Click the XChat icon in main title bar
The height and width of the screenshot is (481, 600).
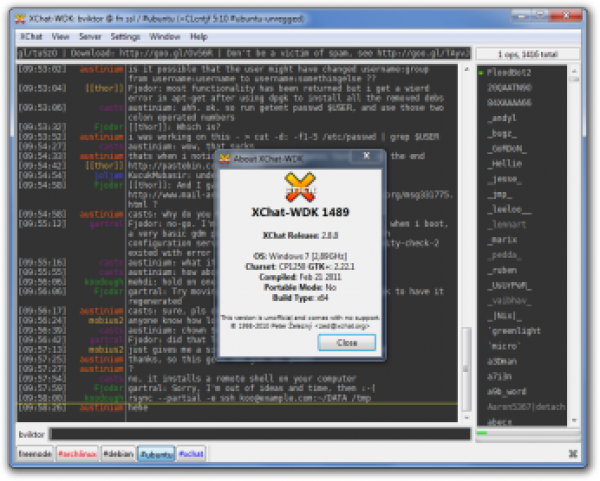coord(20,18)
